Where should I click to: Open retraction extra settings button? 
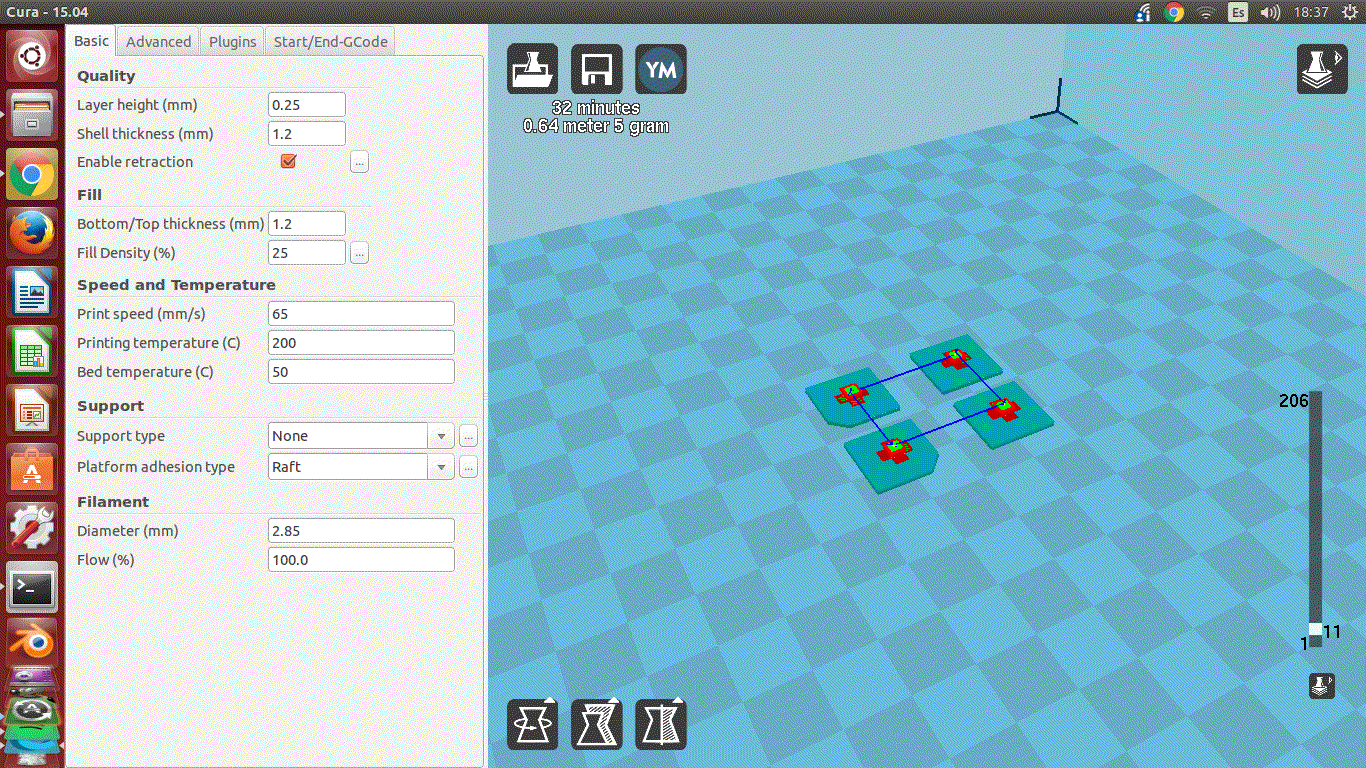[360, 162]
